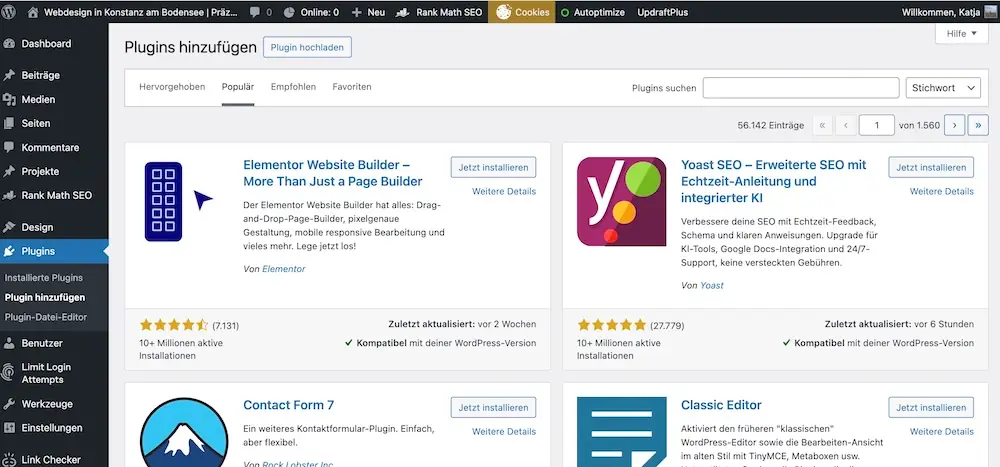Click the Limit Login Attempts fingerprint icon
This screenshot has width=1000, height=467.
tap(9, 373)
